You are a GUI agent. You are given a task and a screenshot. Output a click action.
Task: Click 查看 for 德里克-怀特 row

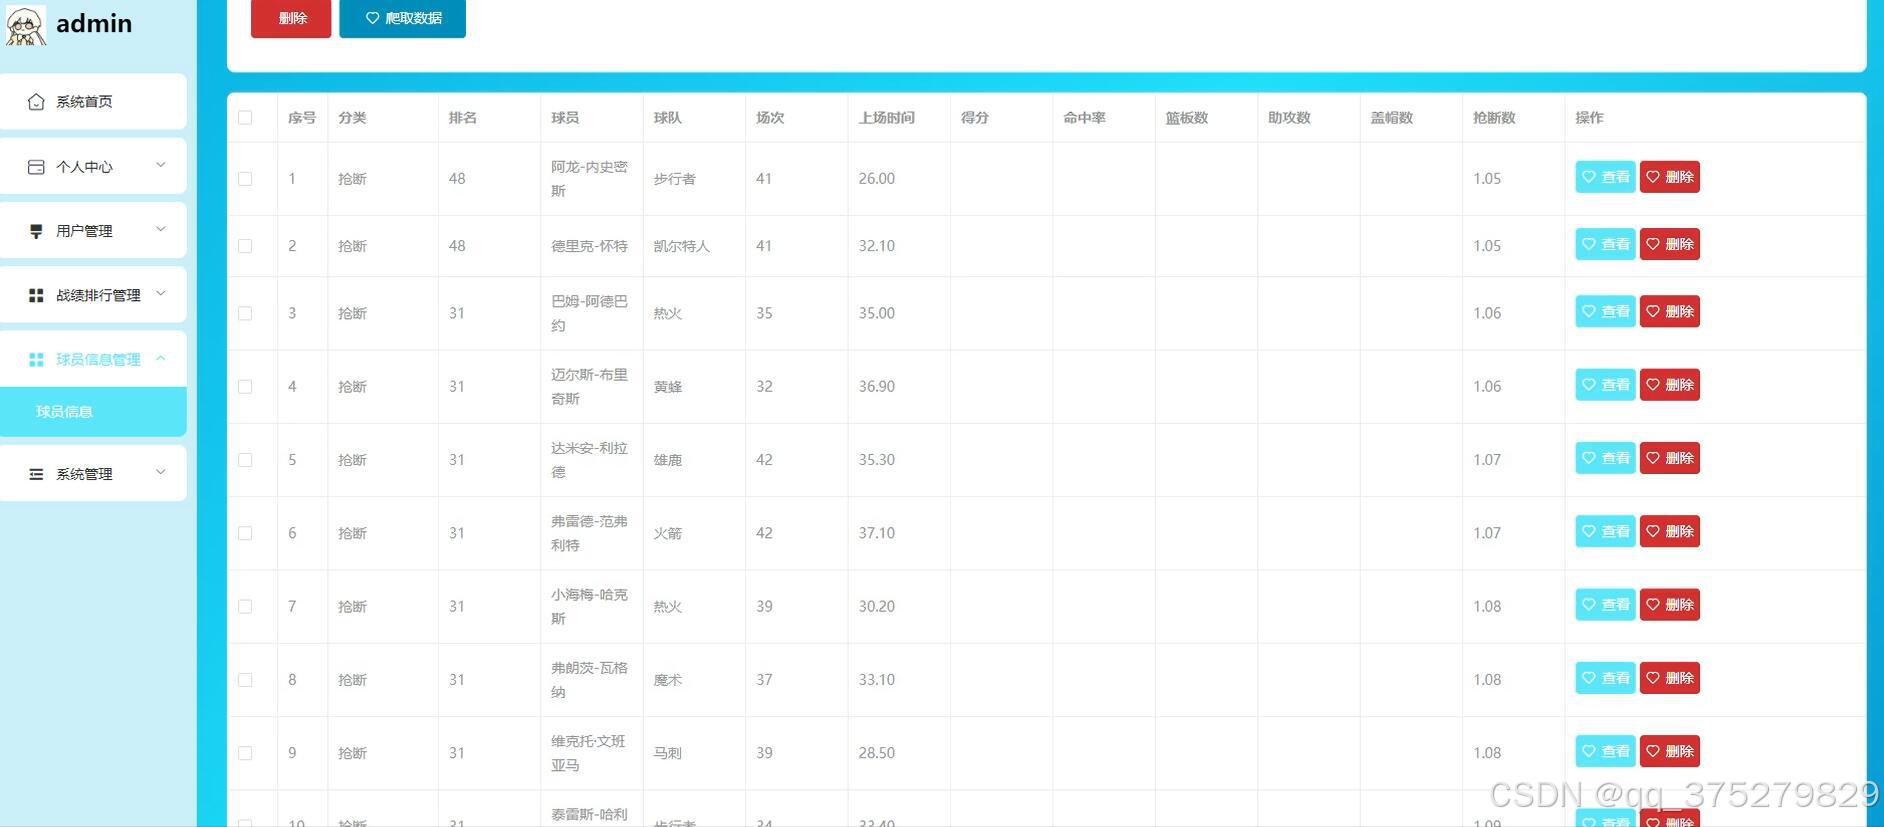(1605, 244)
